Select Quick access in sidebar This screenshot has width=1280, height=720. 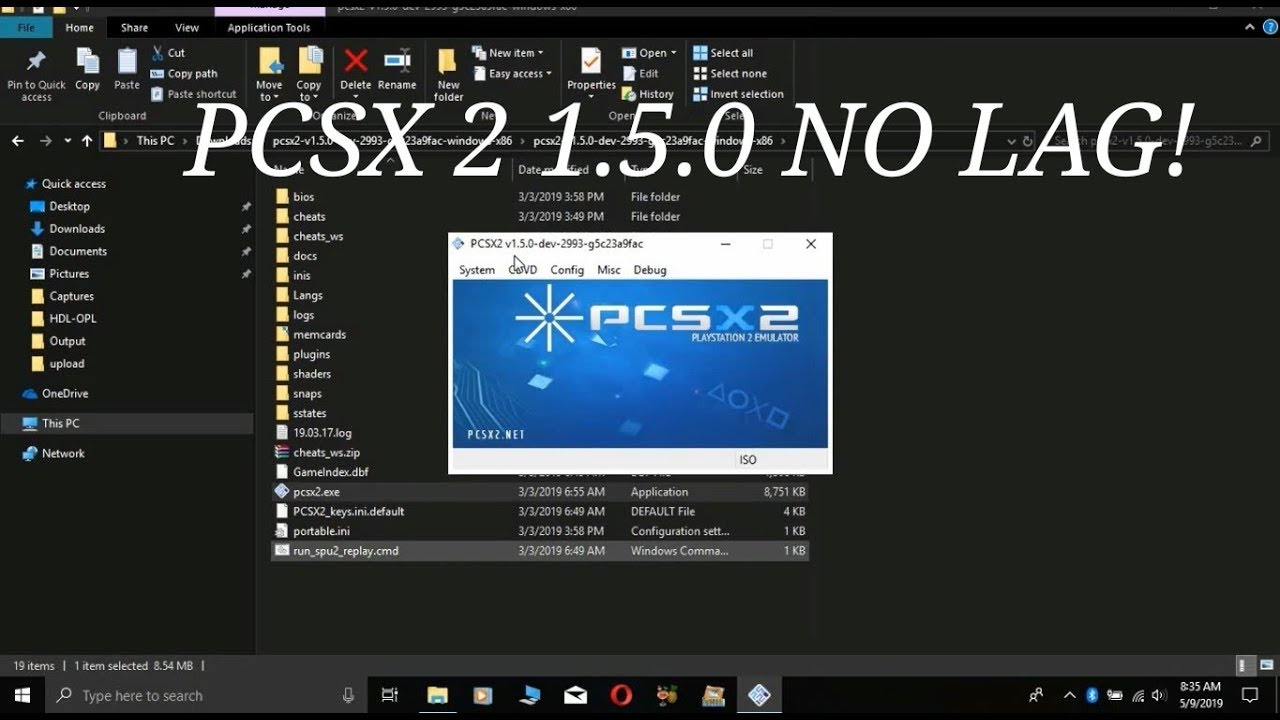coord(73,184)
